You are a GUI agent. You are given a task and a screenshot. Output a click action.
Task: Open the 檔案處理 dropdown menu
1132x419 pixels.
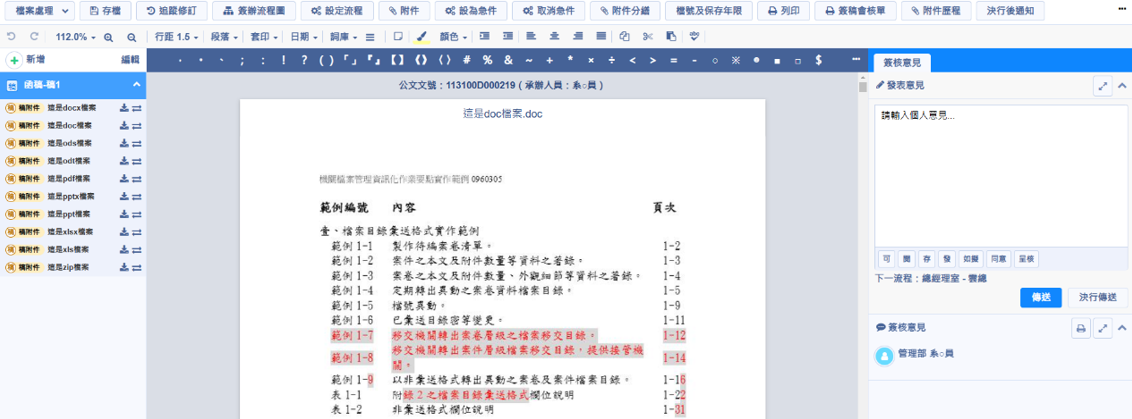pos(39,11)
